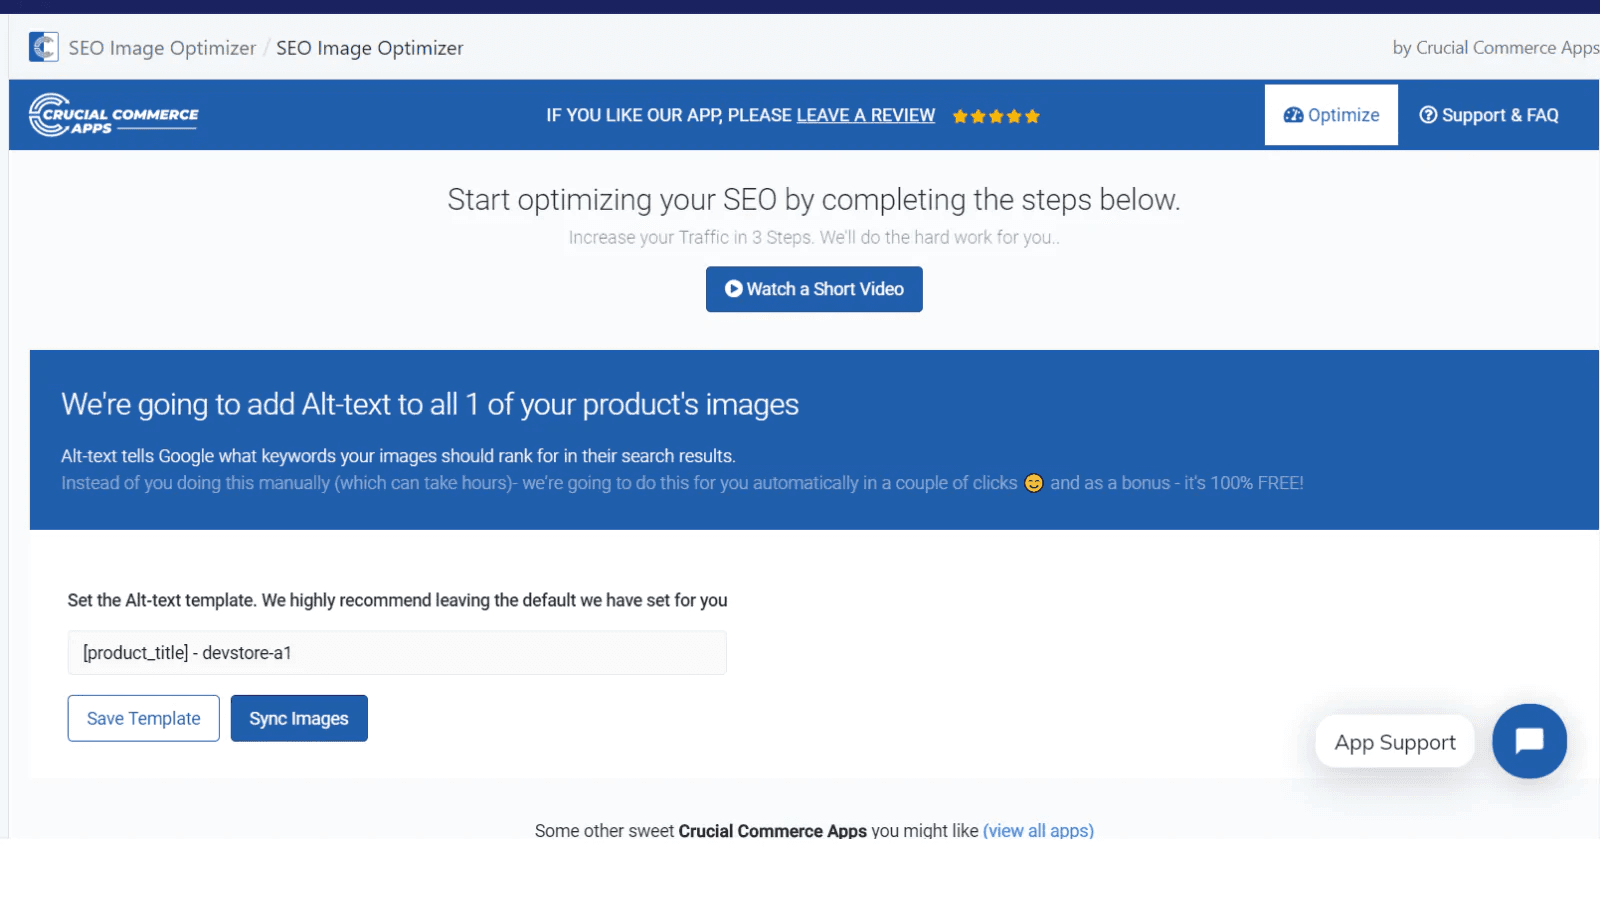Click the play icon on Watch a Short Video
Image resolution: width=1600 pixels, height=900 pixels.
pyautogui.click(x=734, y=289)
